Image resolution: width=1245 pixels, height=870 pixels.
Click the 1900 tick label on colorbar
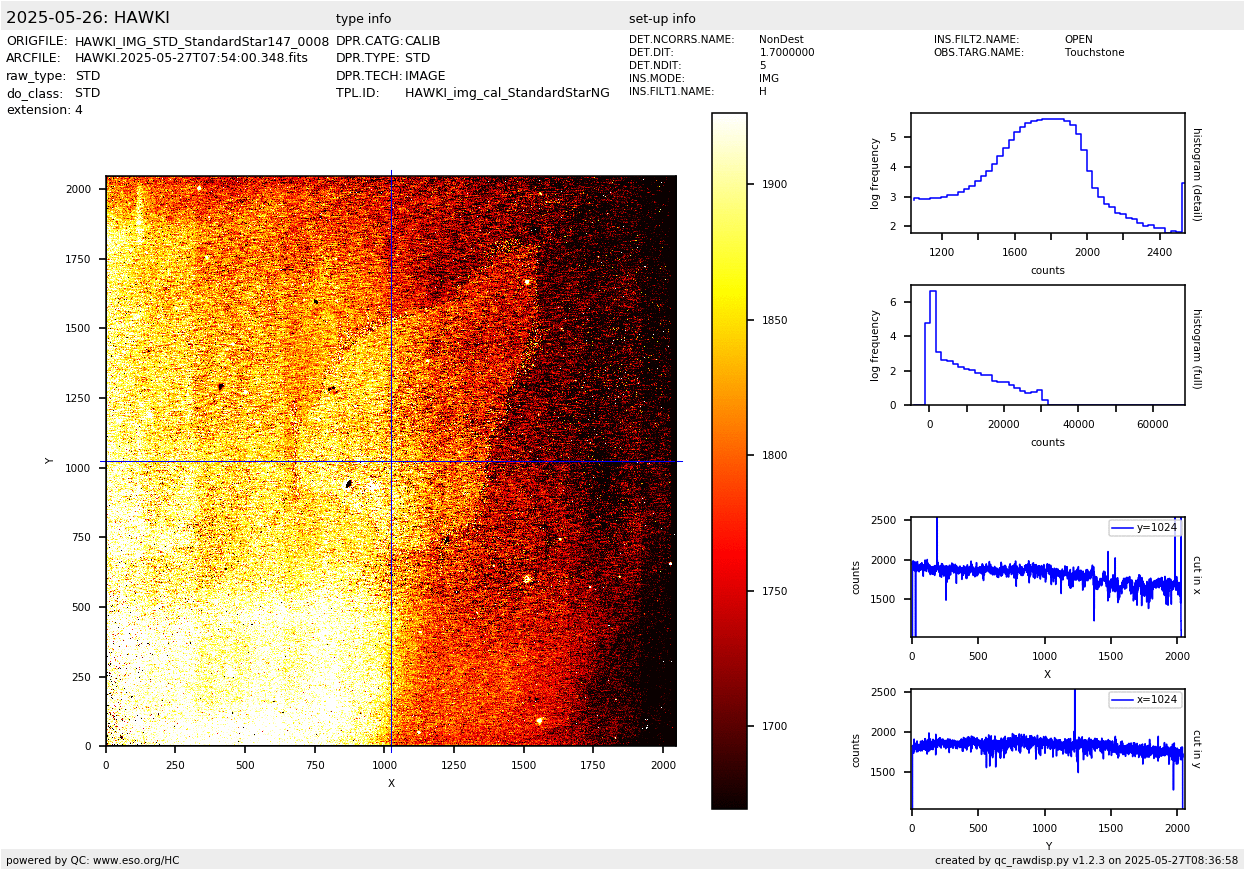pyautogui.click(x=773, y=184)
